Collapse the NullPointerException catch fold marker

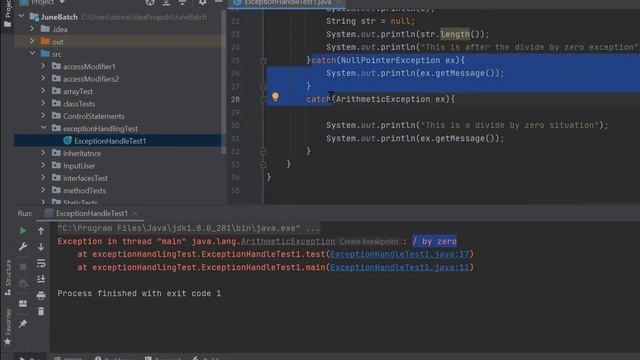tap(263, 60)
